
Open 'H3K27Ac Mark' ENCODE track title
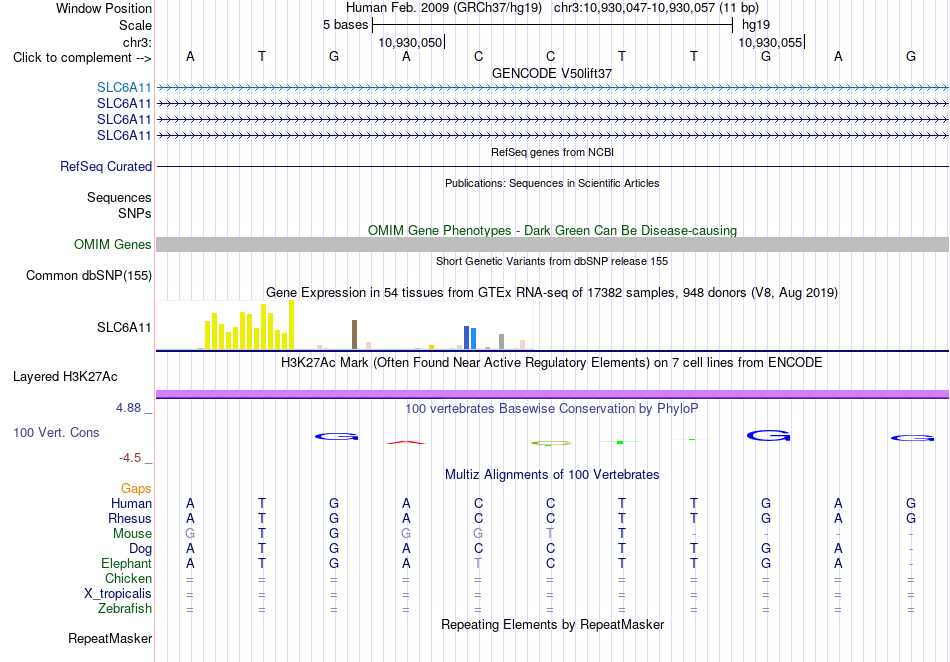tap(552, 363)
